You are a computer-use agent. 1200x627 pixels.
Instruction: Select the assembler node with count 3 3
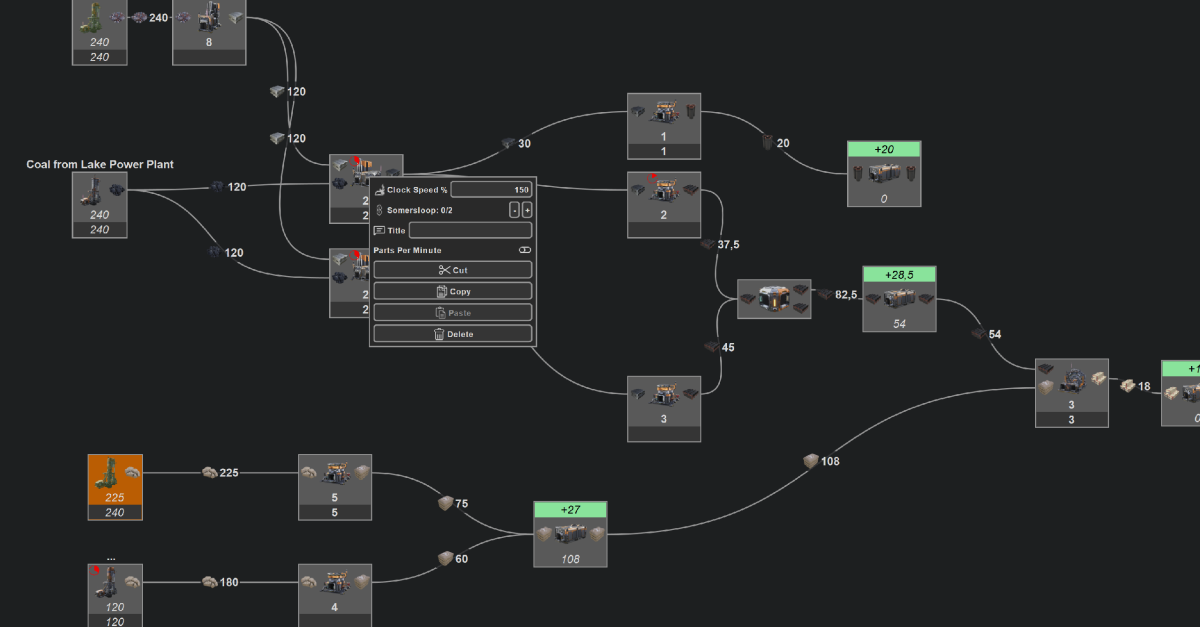click(1072, 392)
